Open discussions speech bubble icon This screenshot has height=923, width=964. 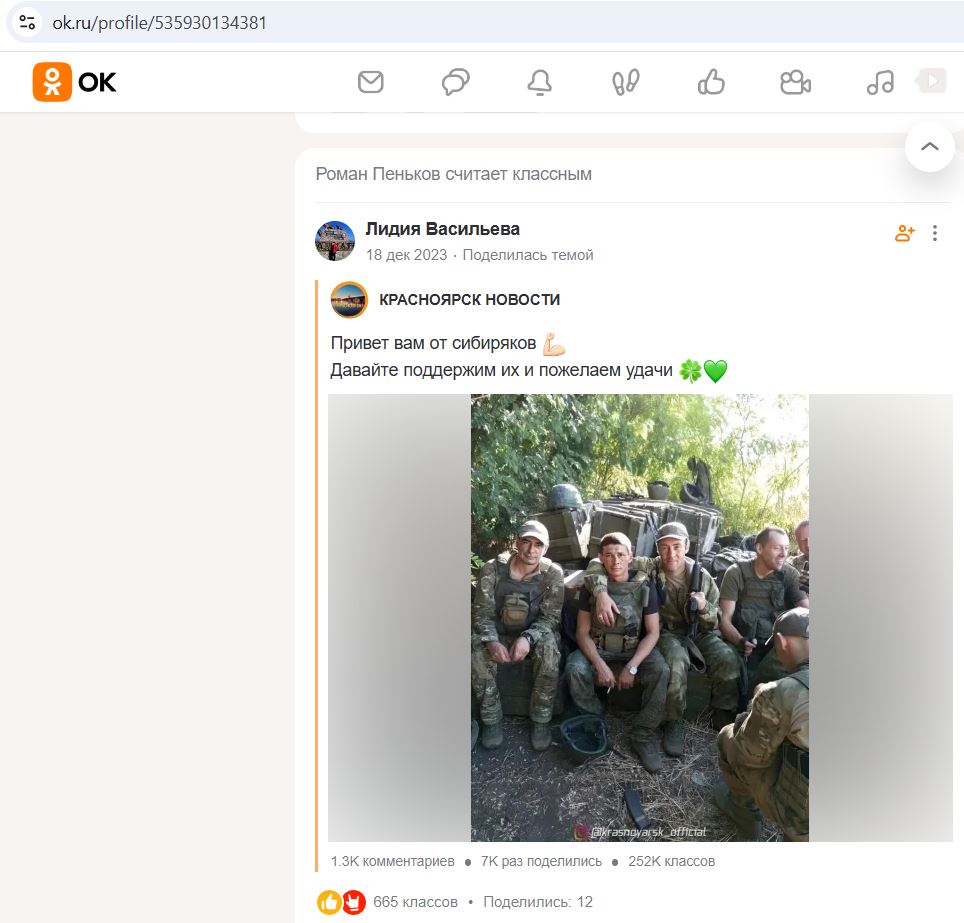(x=456, y=82)
